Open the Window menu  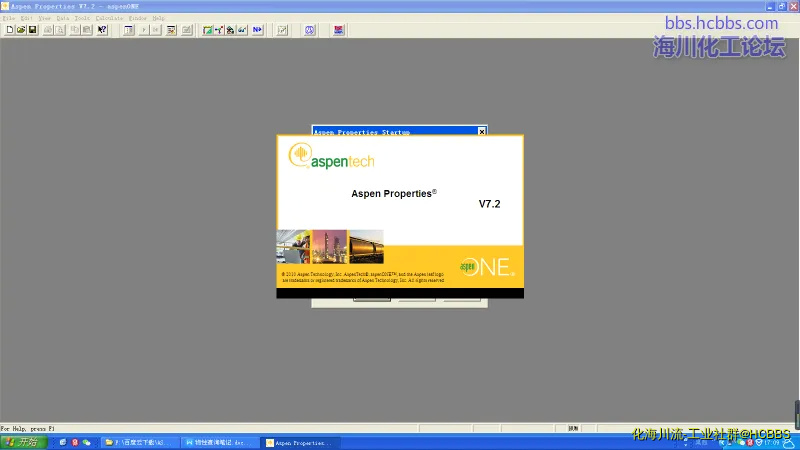(137, 18)
